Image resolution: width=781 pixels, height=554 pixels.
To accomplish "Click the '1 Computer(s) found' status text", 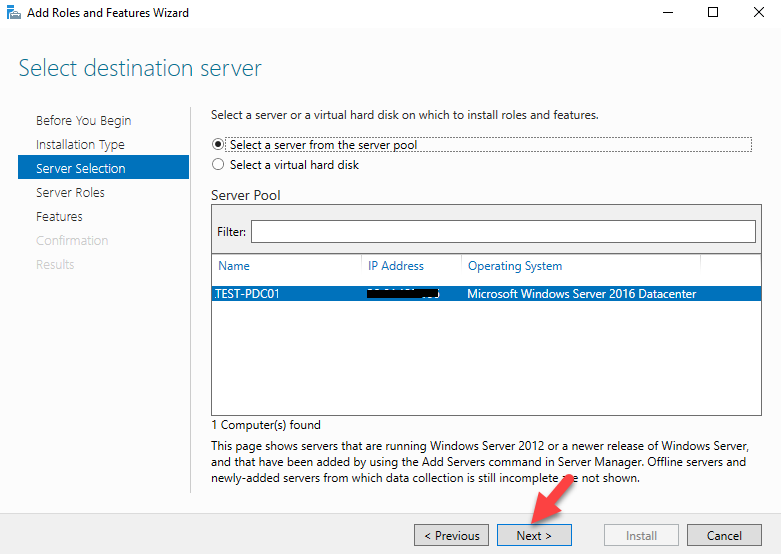I will point(265,424).
